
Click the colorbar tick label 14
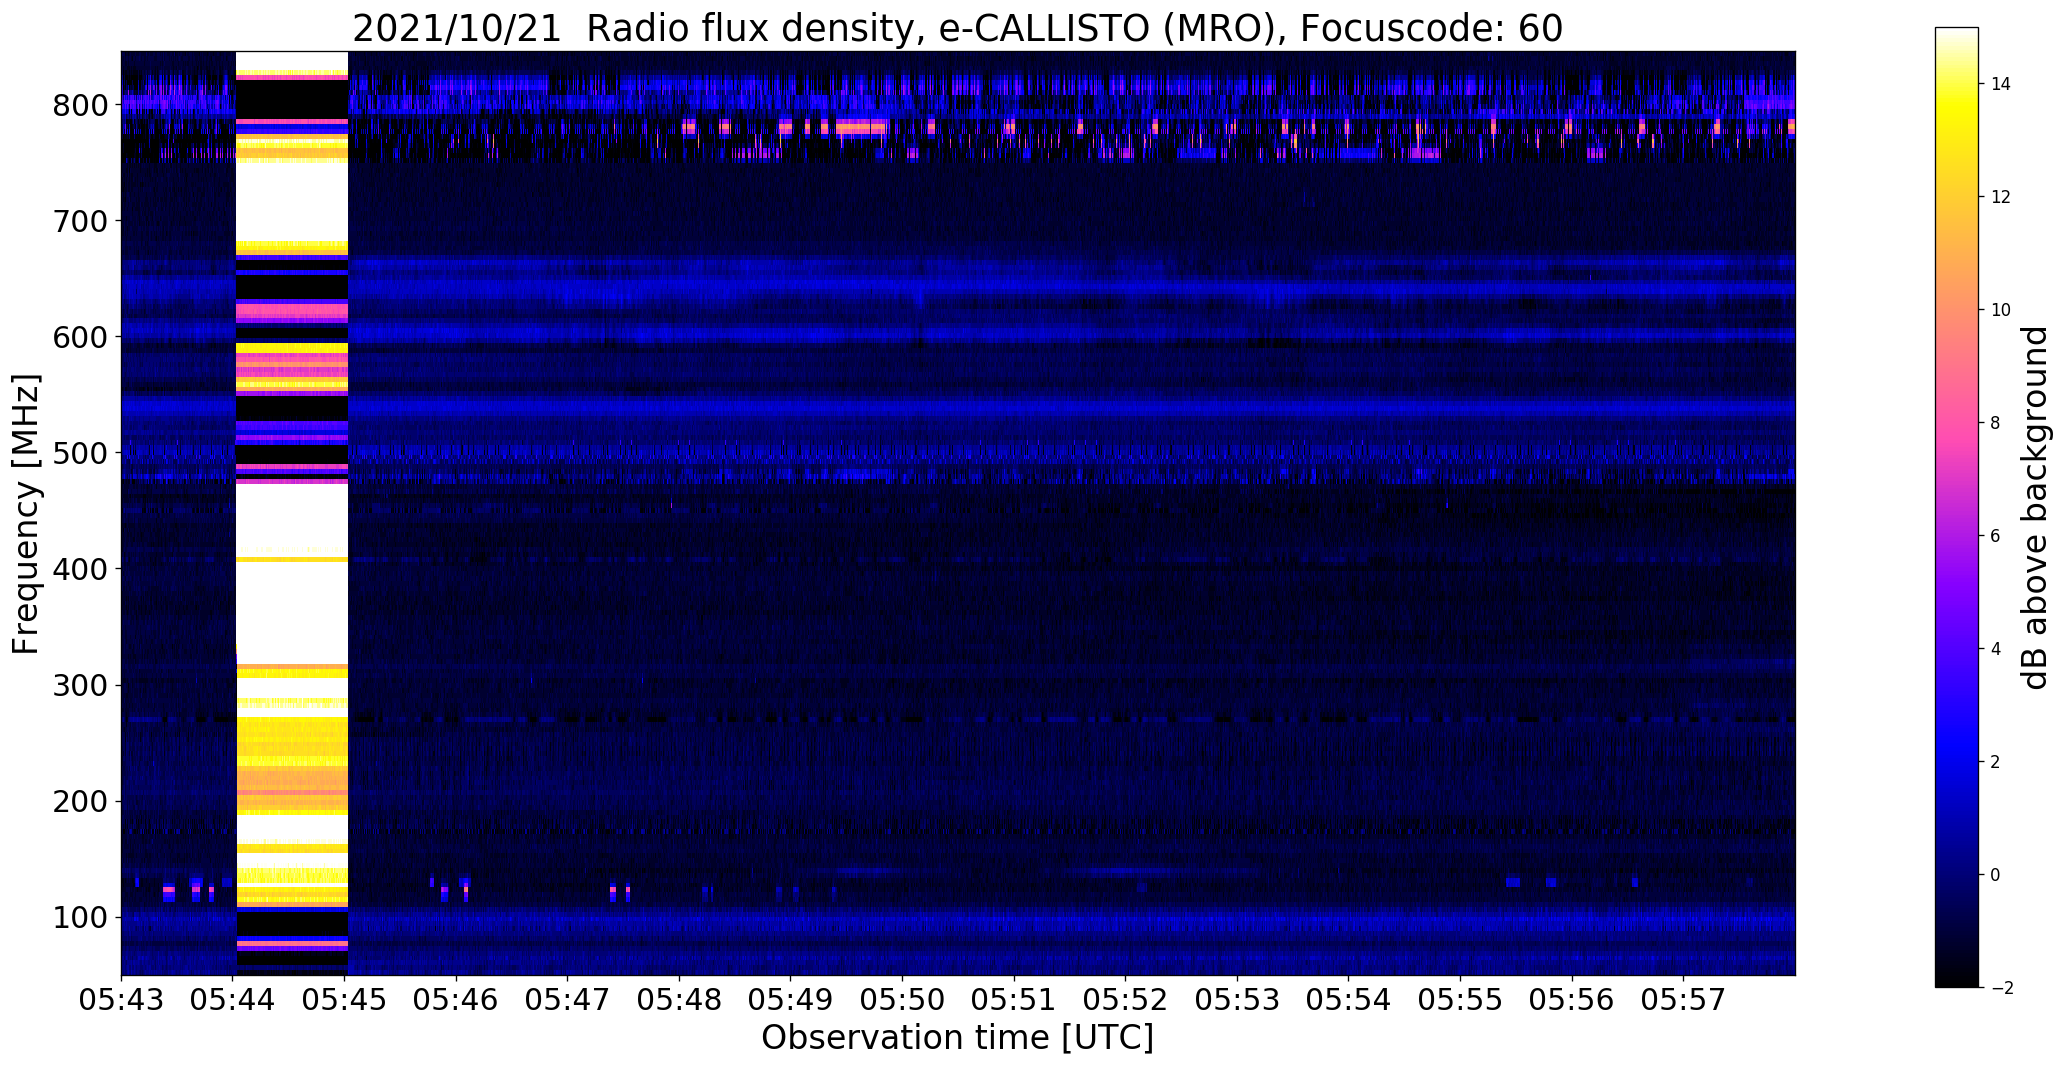[x=2001, y=84]
